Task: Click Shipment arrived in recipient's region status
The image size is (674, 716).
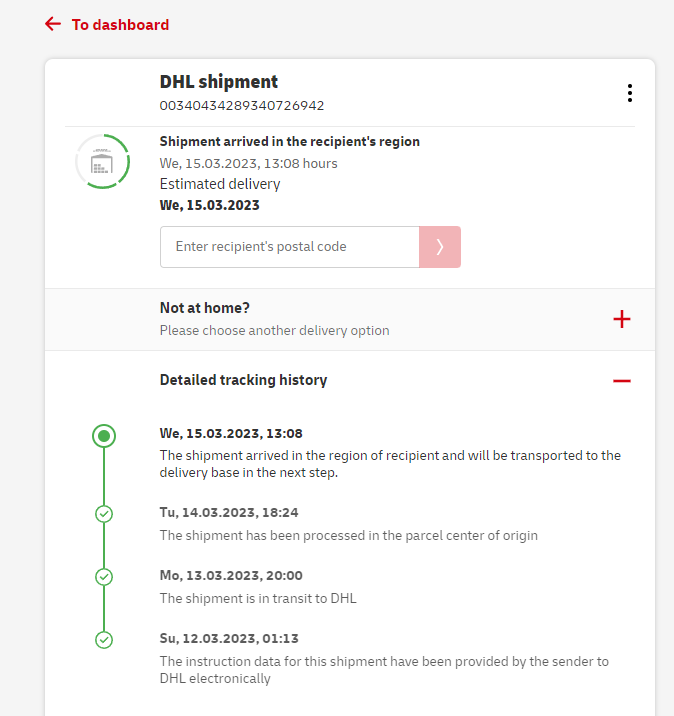Action: (x=289, y=142)
